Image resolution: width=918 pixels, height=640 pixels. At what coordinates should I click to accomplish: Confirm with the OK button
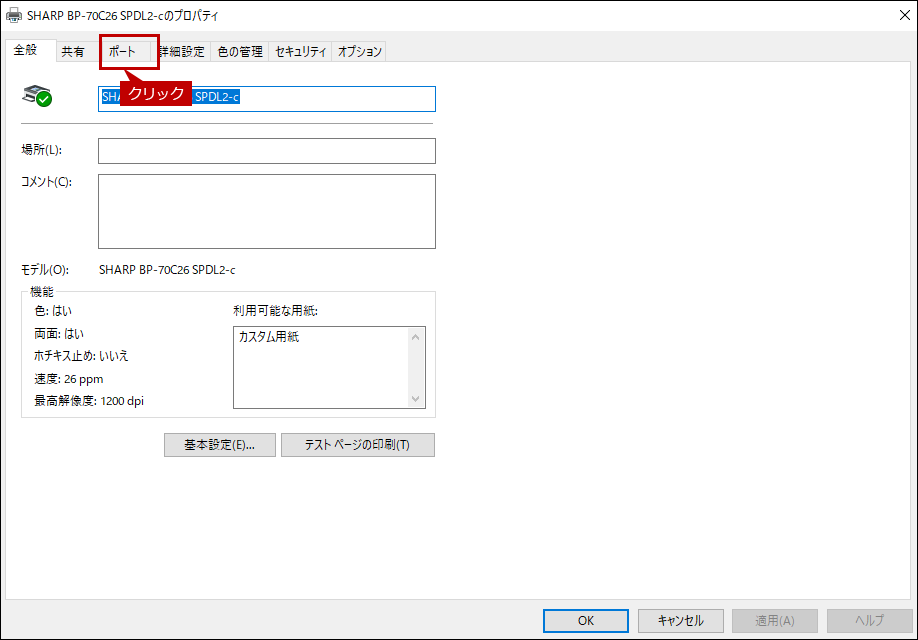pyautogui.click(x=586, y=620)
